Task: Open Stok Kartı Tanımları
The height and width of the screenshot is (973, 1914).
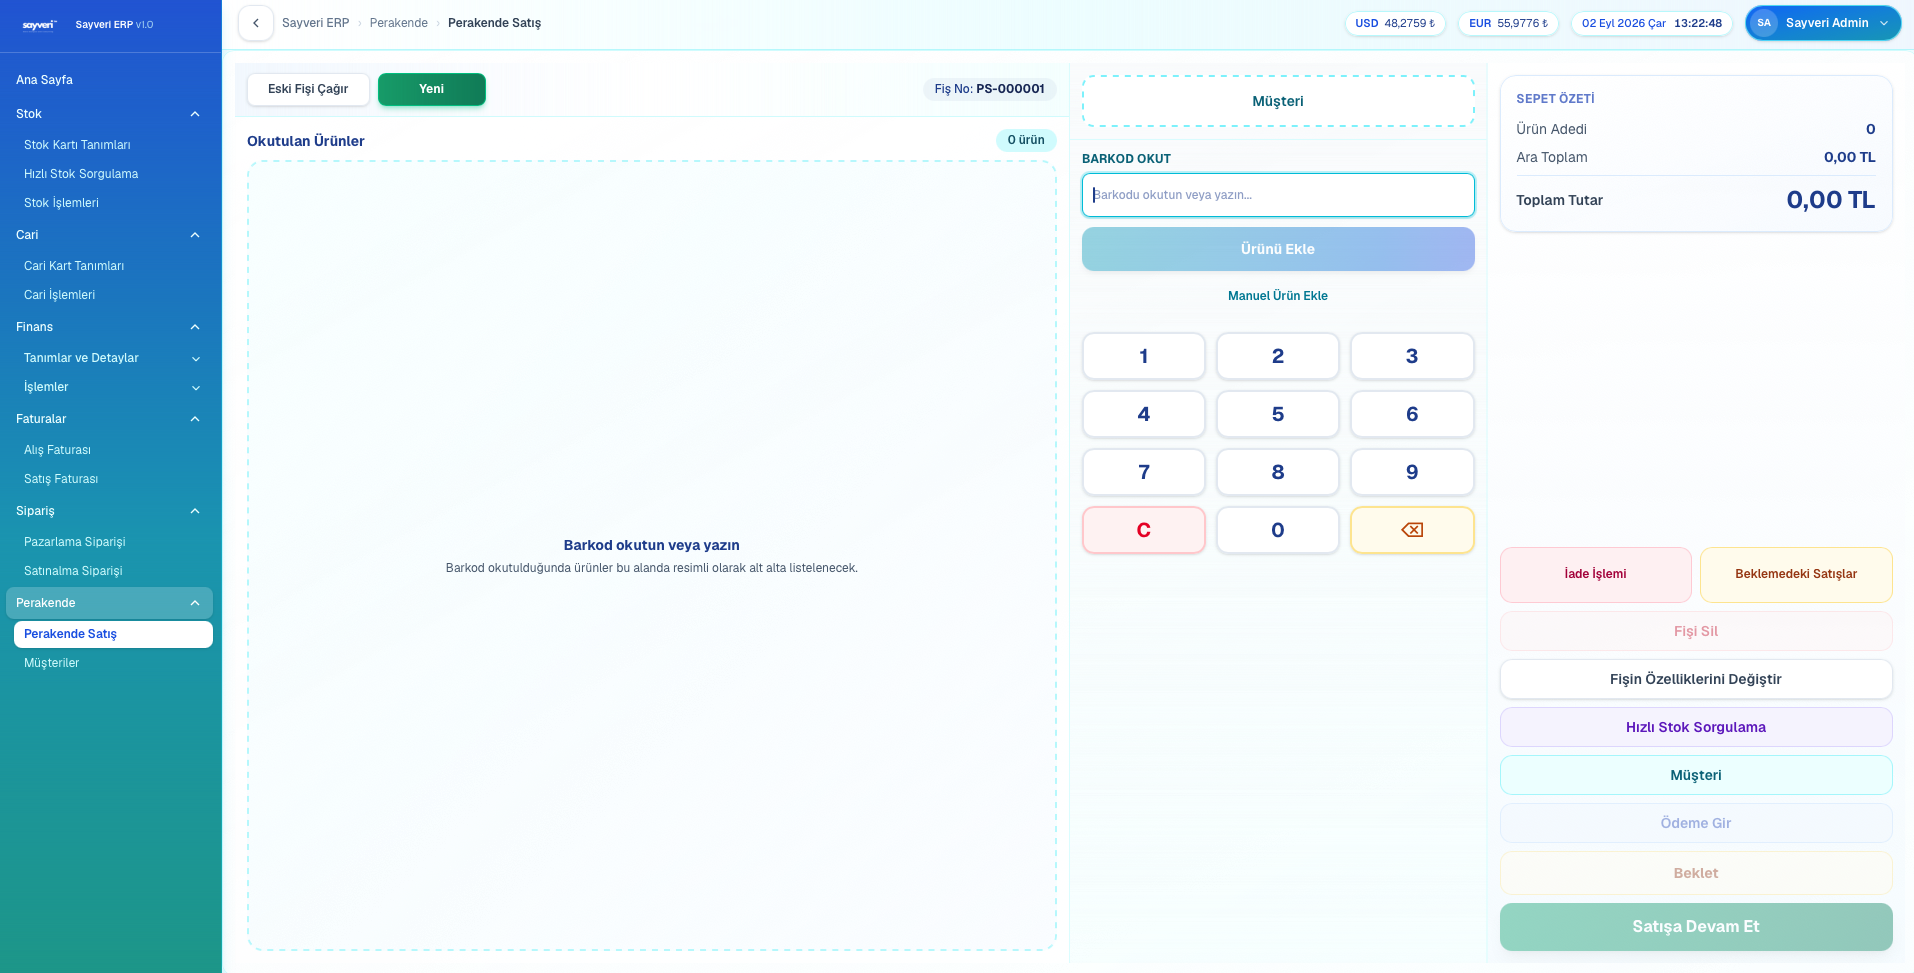Action: 113,145
